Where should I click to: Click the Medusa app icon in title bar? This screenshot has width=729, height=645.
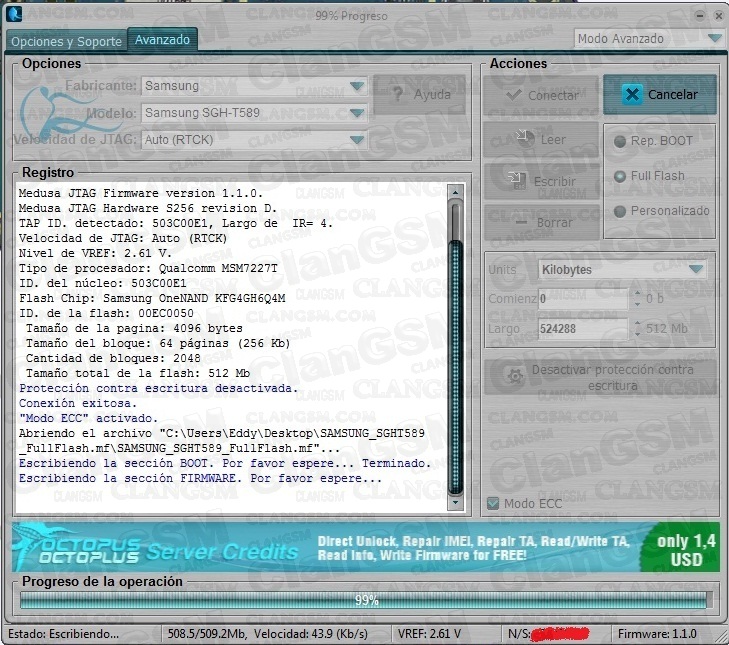14,13
